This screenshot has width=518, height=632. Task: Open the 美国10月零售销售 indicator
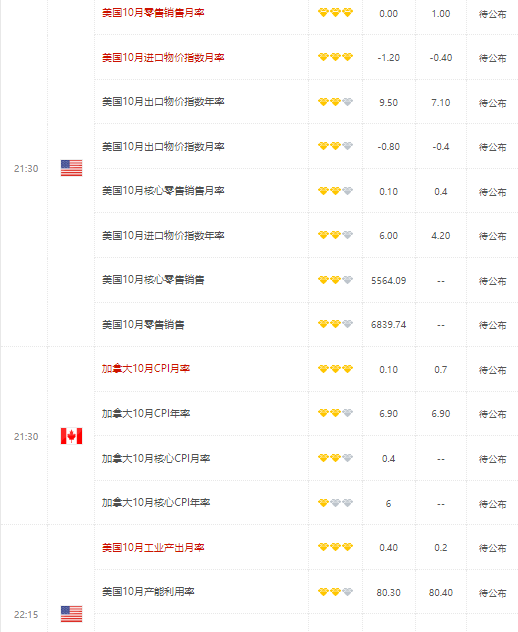click(143, 324)
